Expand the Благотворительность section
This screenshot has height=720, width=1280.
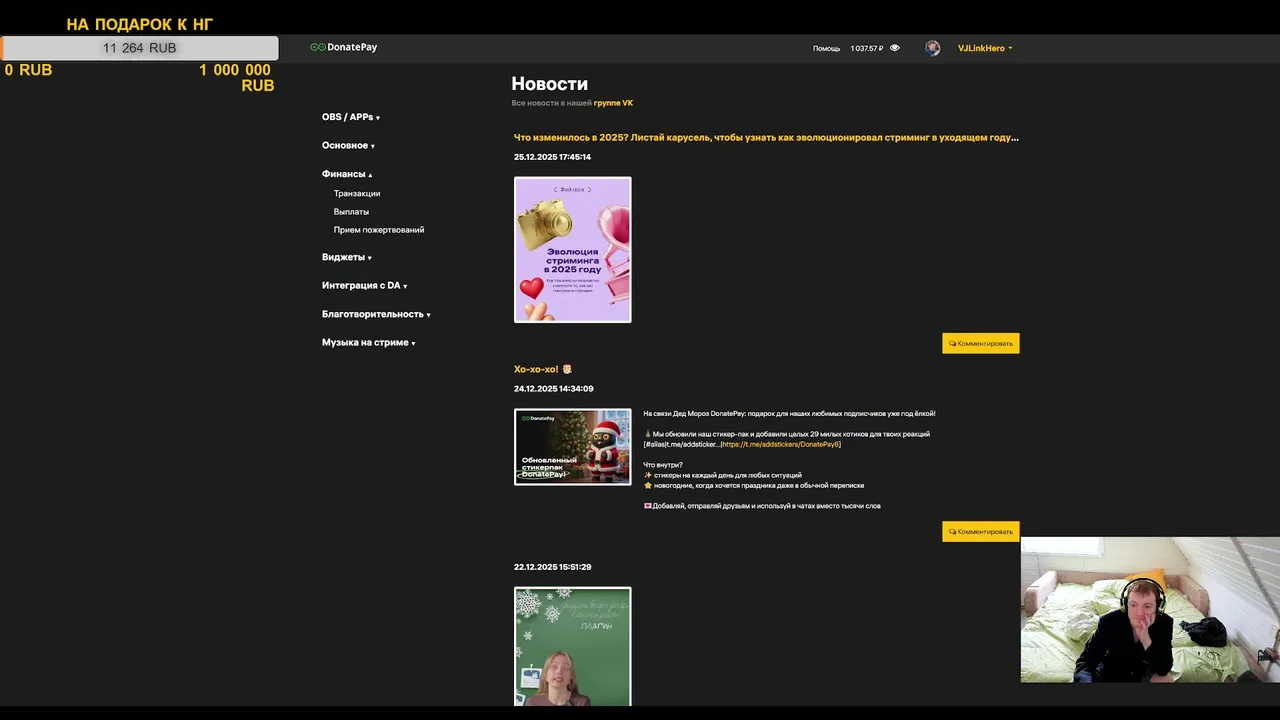tap(376, 314)
